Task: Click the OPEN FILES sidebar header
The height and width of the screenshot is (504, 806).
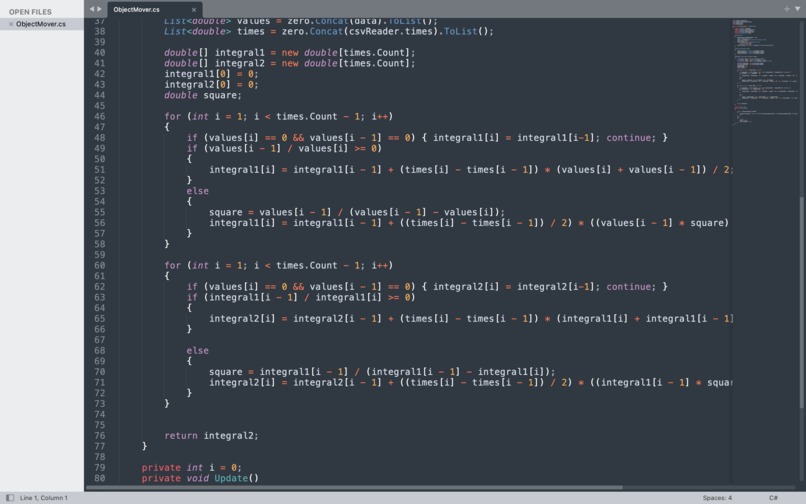Action: pyautogui.click(x=30, y=11)
